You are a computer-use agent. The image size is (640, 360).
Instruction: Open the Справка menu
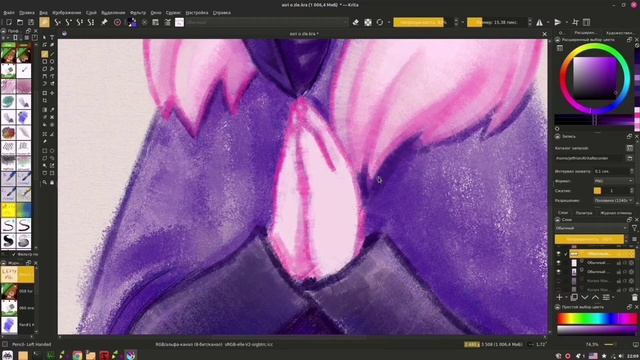pos(222,13)
